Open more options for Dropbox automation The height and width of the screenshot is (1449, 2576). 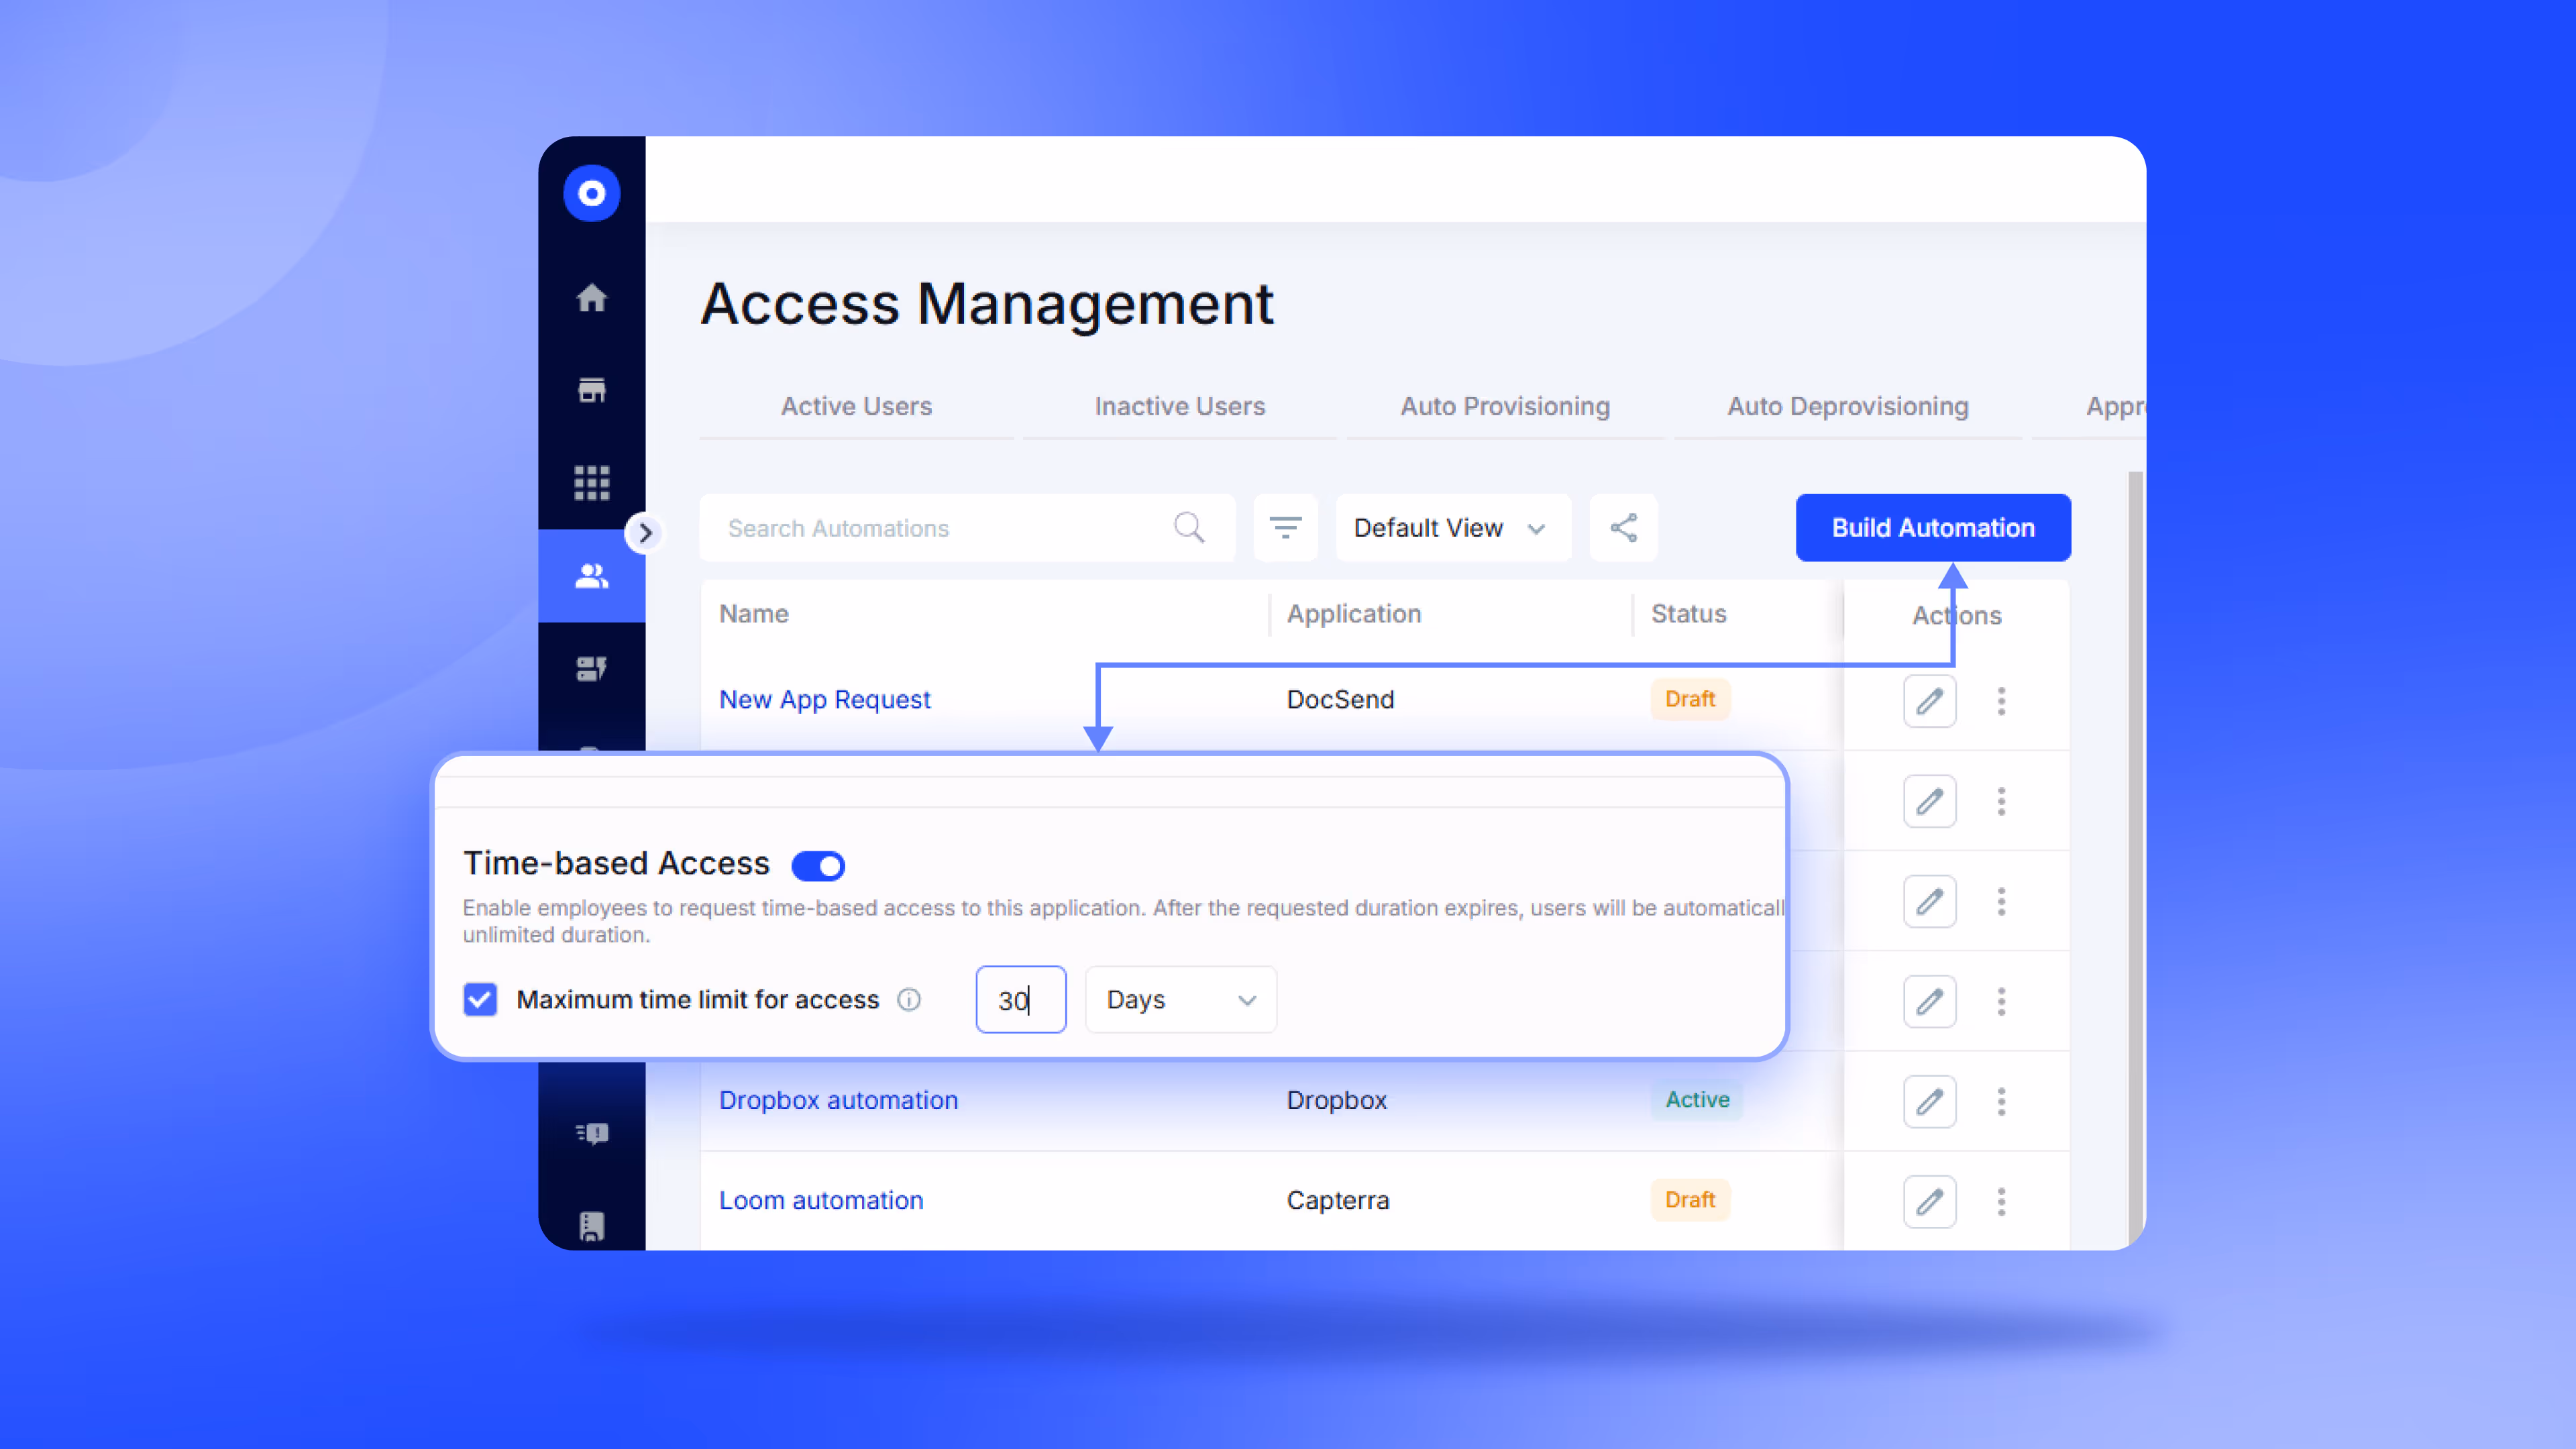[x=2001, y=1101]
